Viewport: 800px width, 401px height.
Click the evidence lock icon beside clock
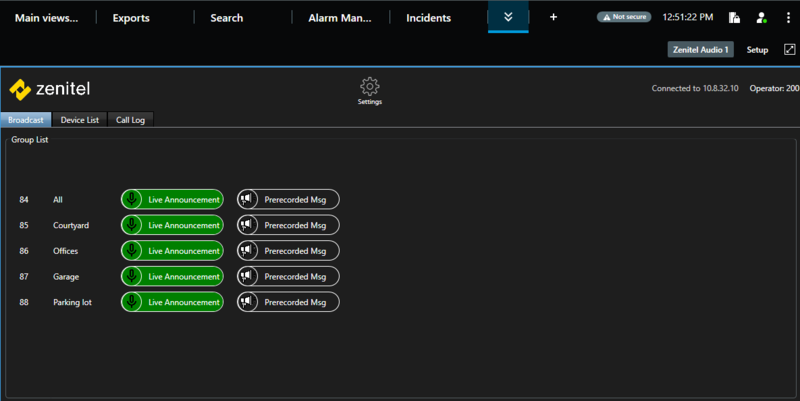point(734,18)
